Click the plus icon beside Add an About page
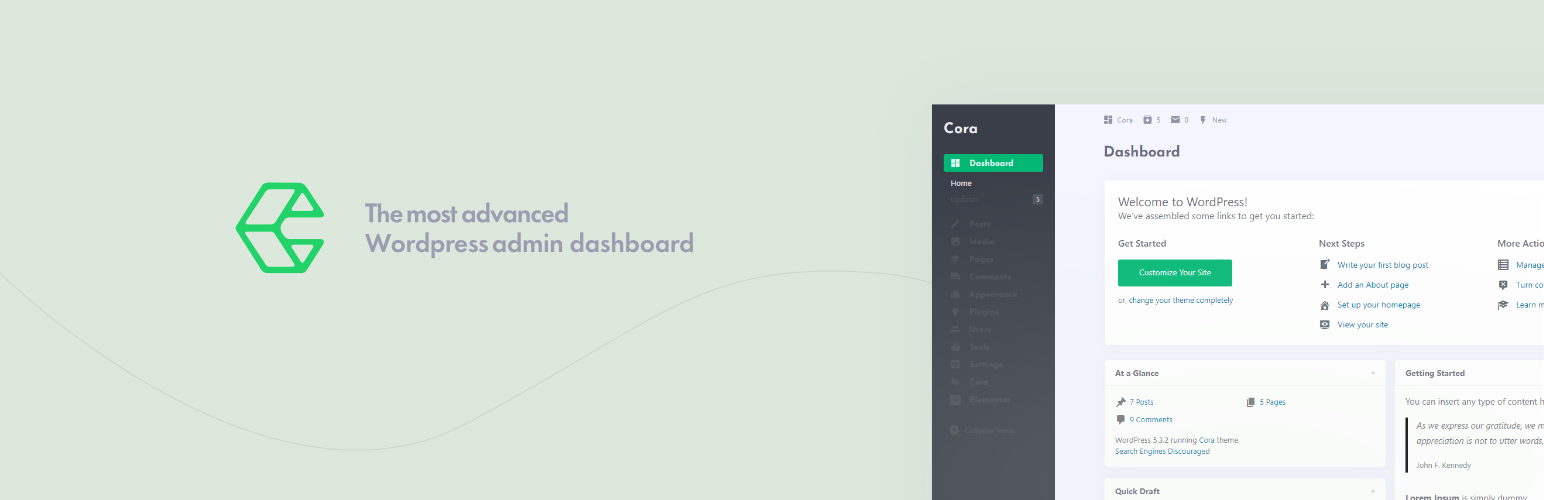Screen dimensions: 1544x500 pyautogui.click(x=1325, y=285)
